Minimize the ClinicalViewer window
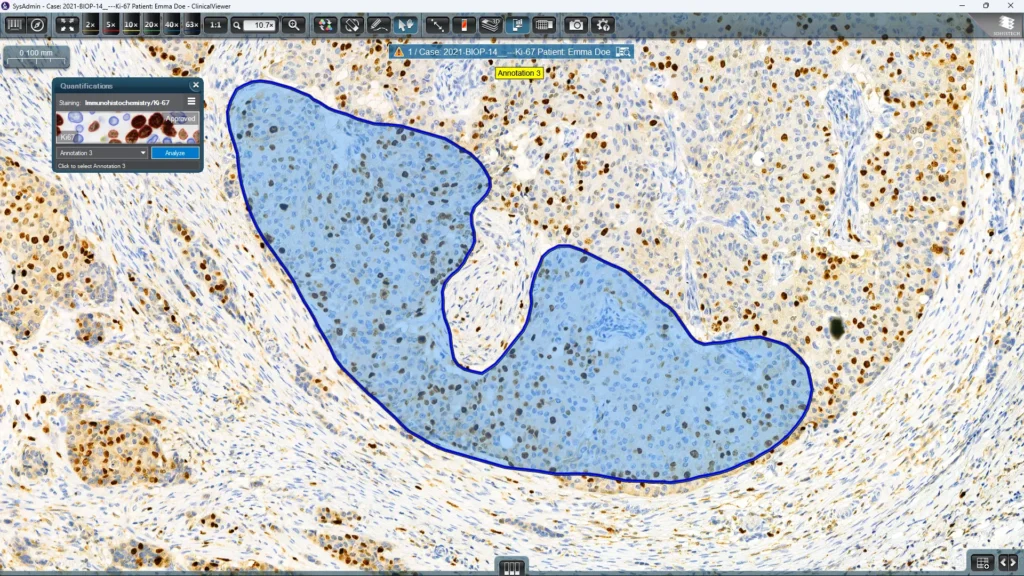The height and width of the screenshot is (576, 1024). 961,6
